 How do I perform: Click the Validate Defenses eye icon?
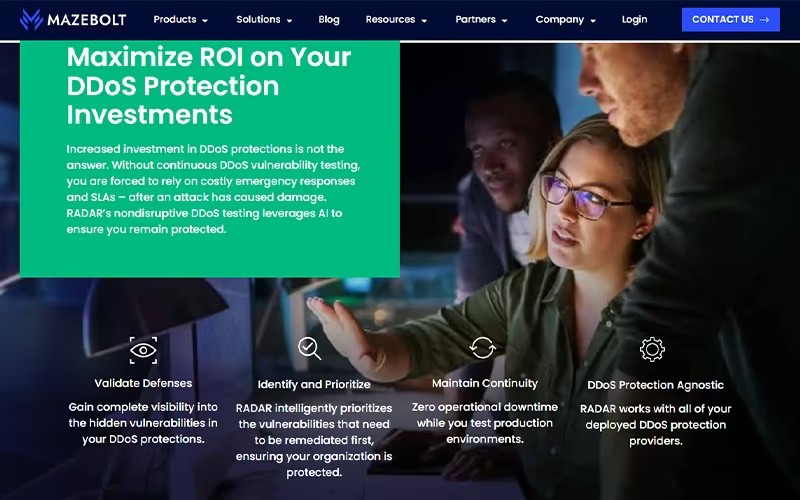143,350
